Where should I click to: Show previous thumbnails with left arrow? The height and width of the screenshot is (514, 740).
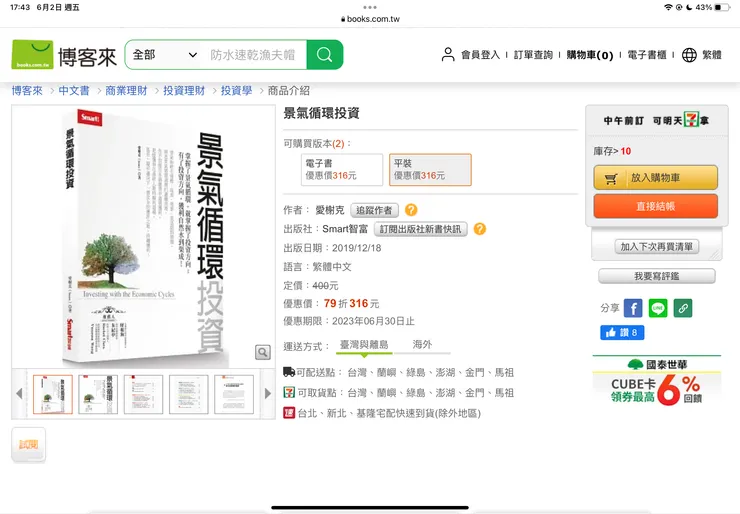(x=19, y=394)
